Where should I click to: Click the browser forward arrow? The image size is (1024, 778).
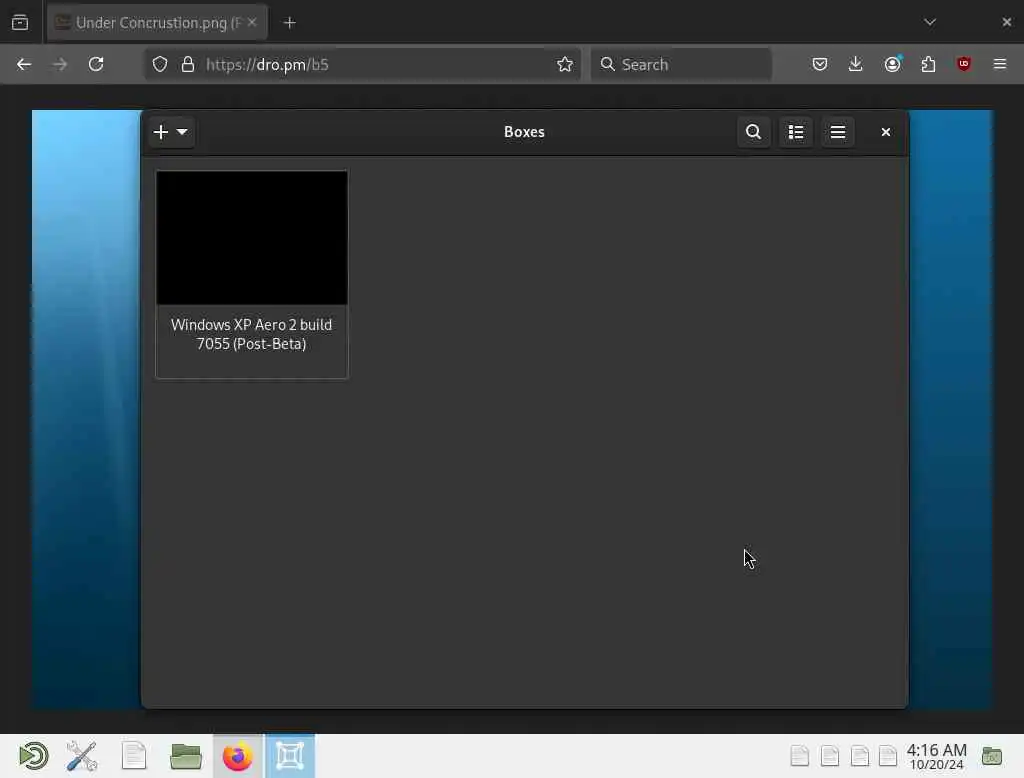pyautogui.click(x=59, y=64)
